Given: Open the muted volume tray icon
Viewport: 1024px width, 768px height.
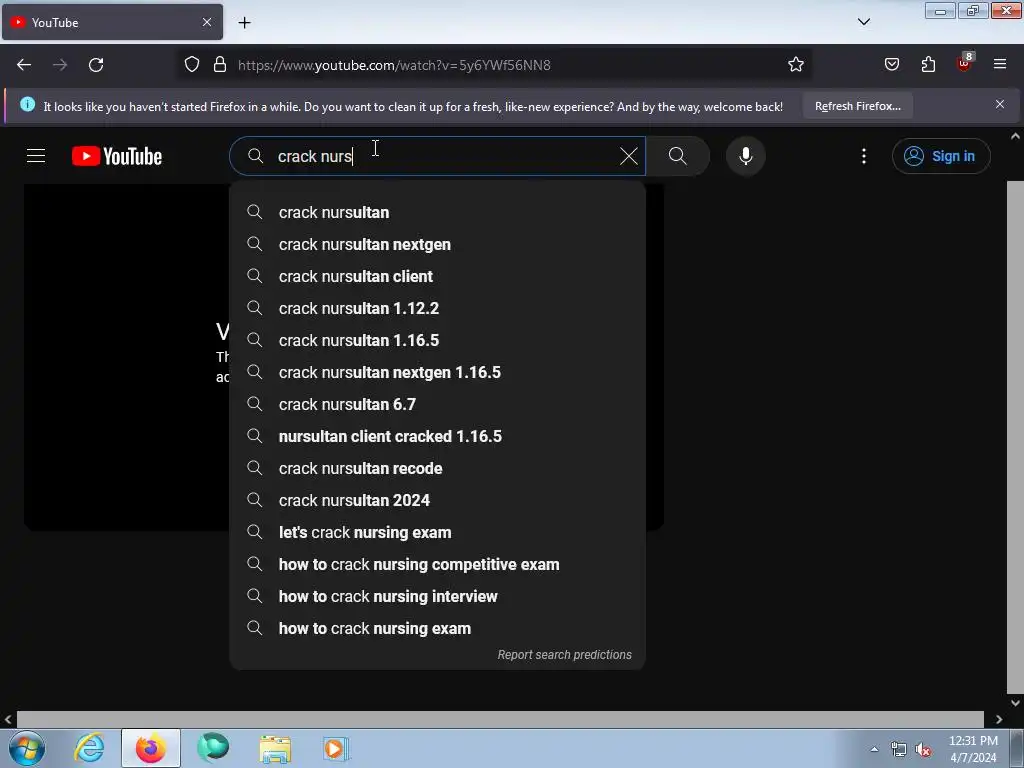Looking at the screenshot, I should [x=923, y=750].
